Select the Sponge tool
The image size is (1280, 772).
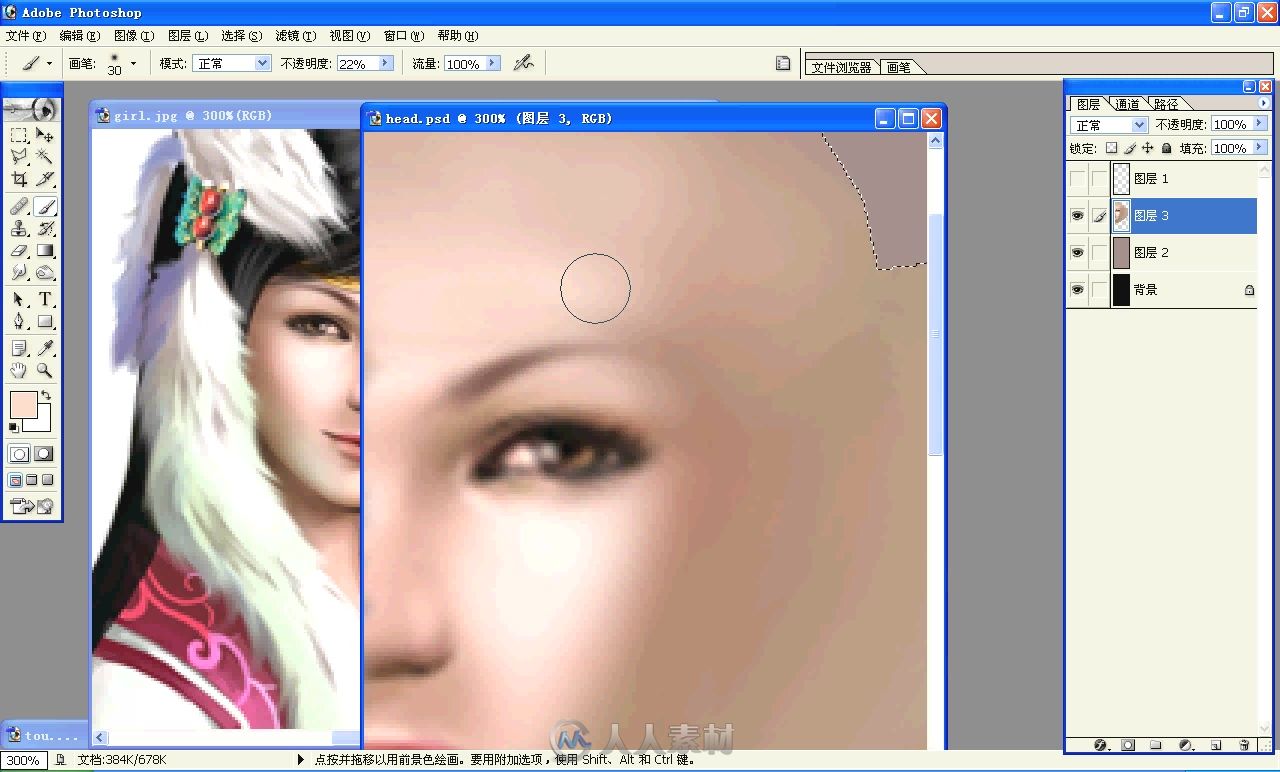coord(45,272)
